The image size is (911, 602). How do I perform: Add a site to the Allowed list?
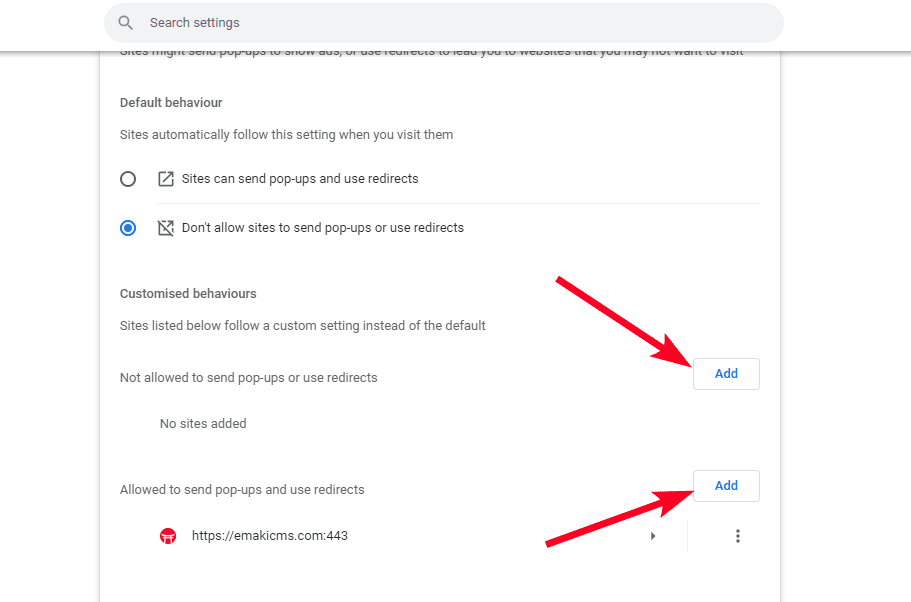pyautogui.click(x=726, y=486)
